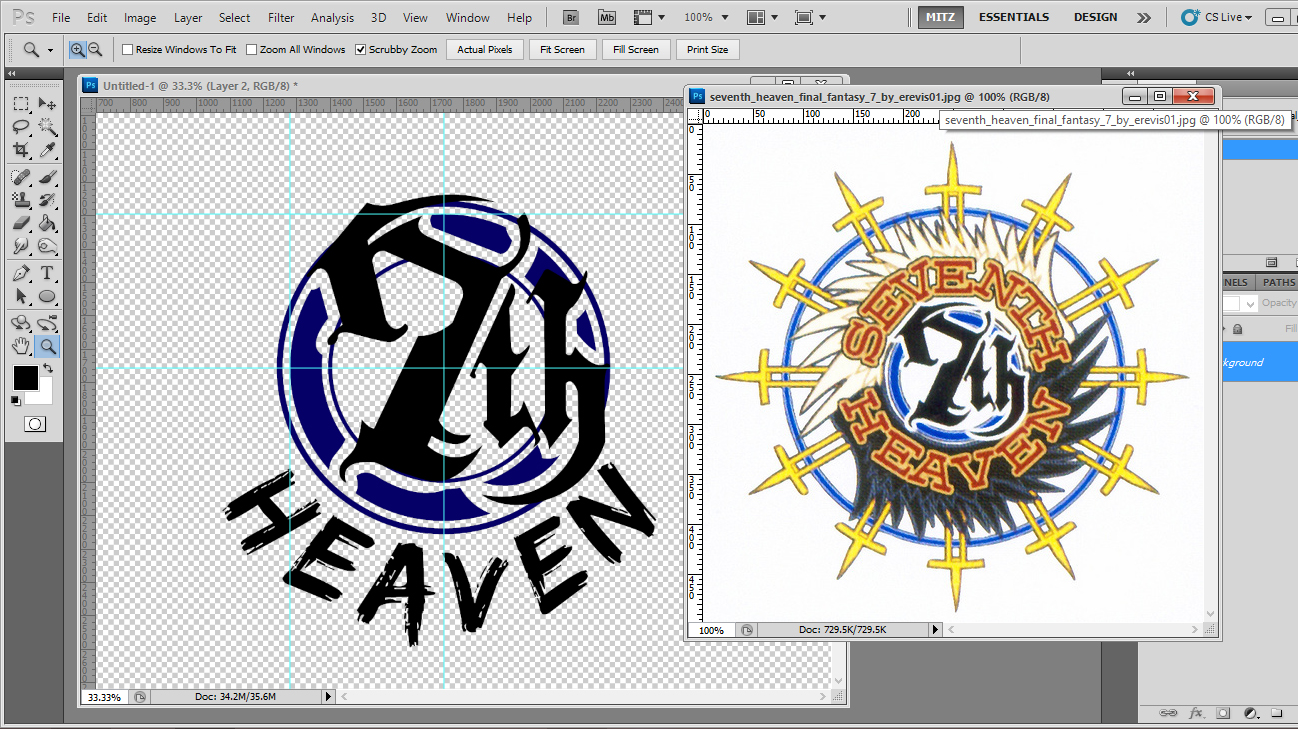The width and height of the screenshot is (1298, 729).
Task: Select the Ellipse shape tool
Action: (47, 296)
